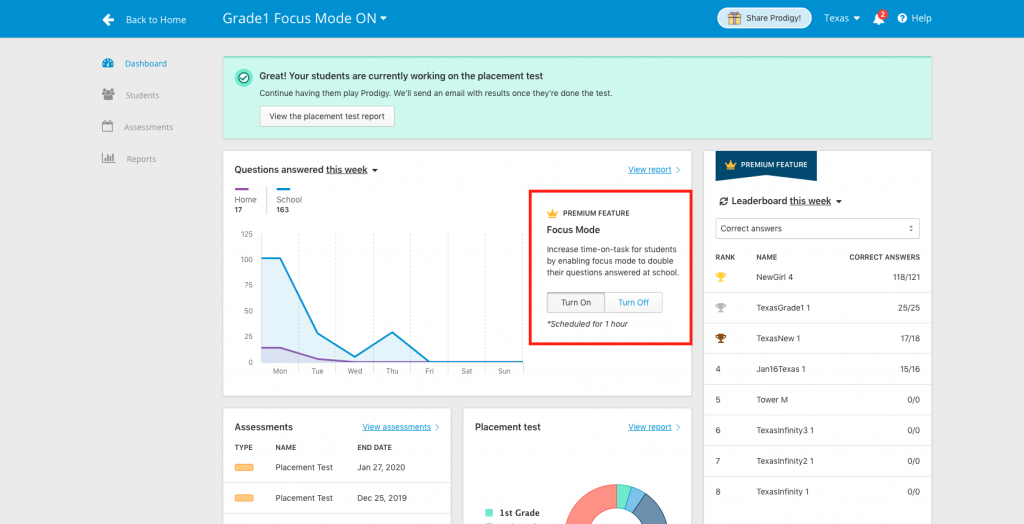Screen dimensions: 1024x524
Task: Select the TexasNew 1 leaderboard row
Action: tap(818, 338)
